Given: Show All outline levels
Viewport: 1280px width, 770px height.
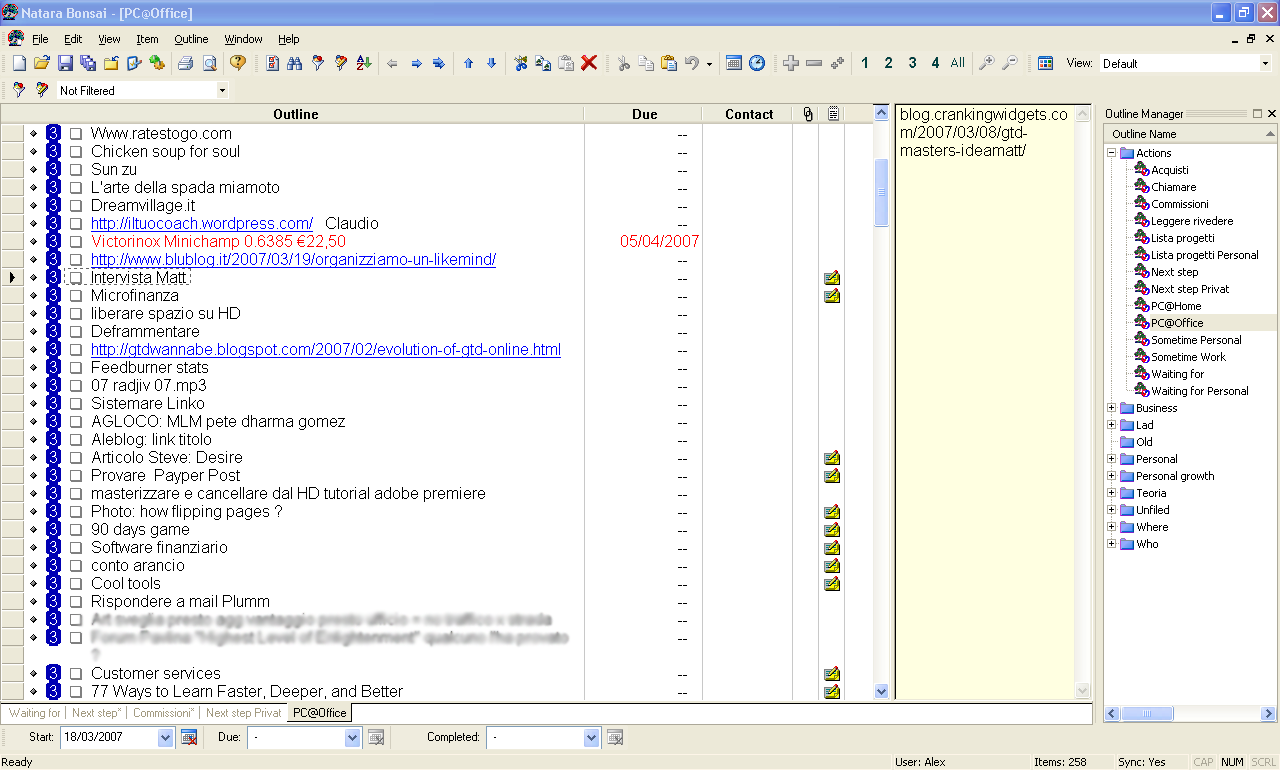Looking at the screenshot, I should (958, 63).
